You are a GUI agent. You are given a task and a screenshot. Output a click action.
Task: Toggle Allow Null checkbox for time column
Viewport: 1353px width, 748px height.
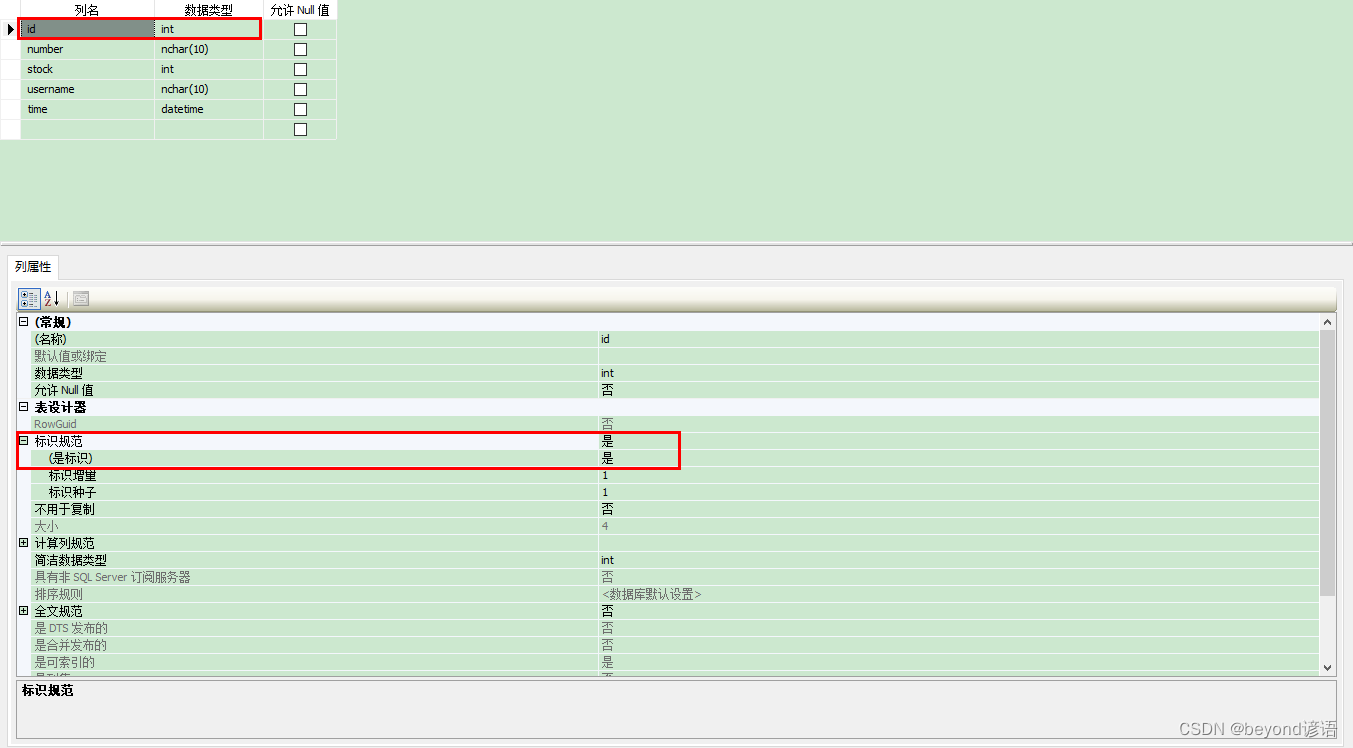[x=300, y=109]
